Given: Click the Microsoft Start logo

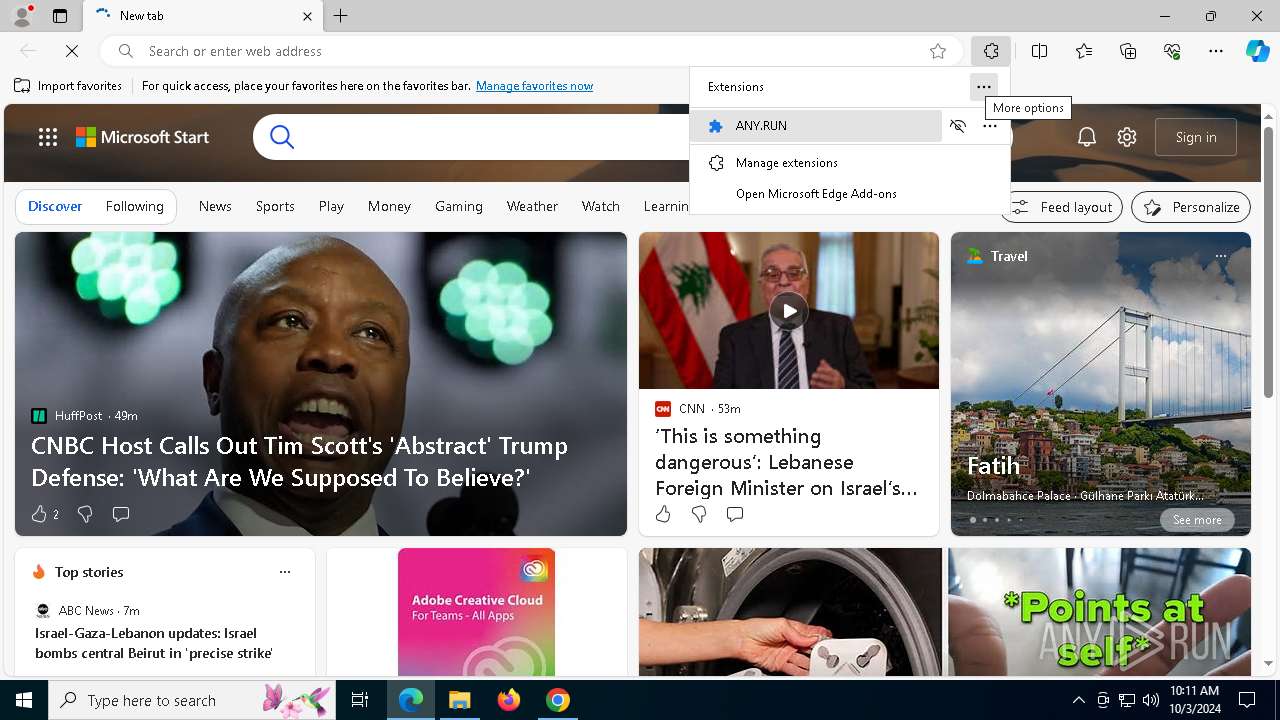Looking at the screenshot, I should pyautogui.click(x=143, y=137).
